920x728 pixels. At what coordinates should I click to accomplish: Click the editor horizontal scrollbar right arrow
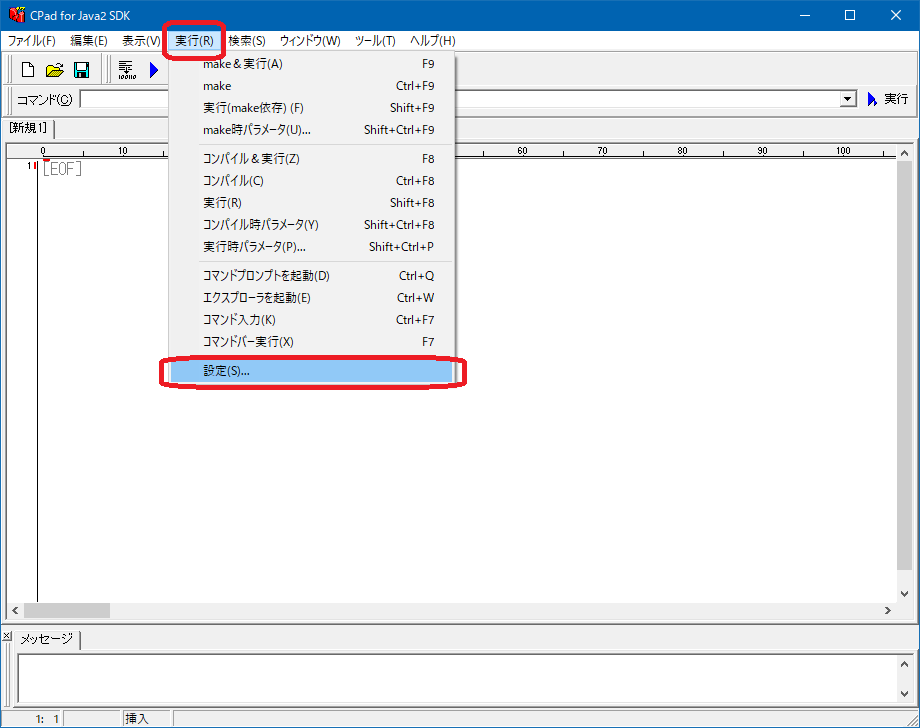(888, 611)
